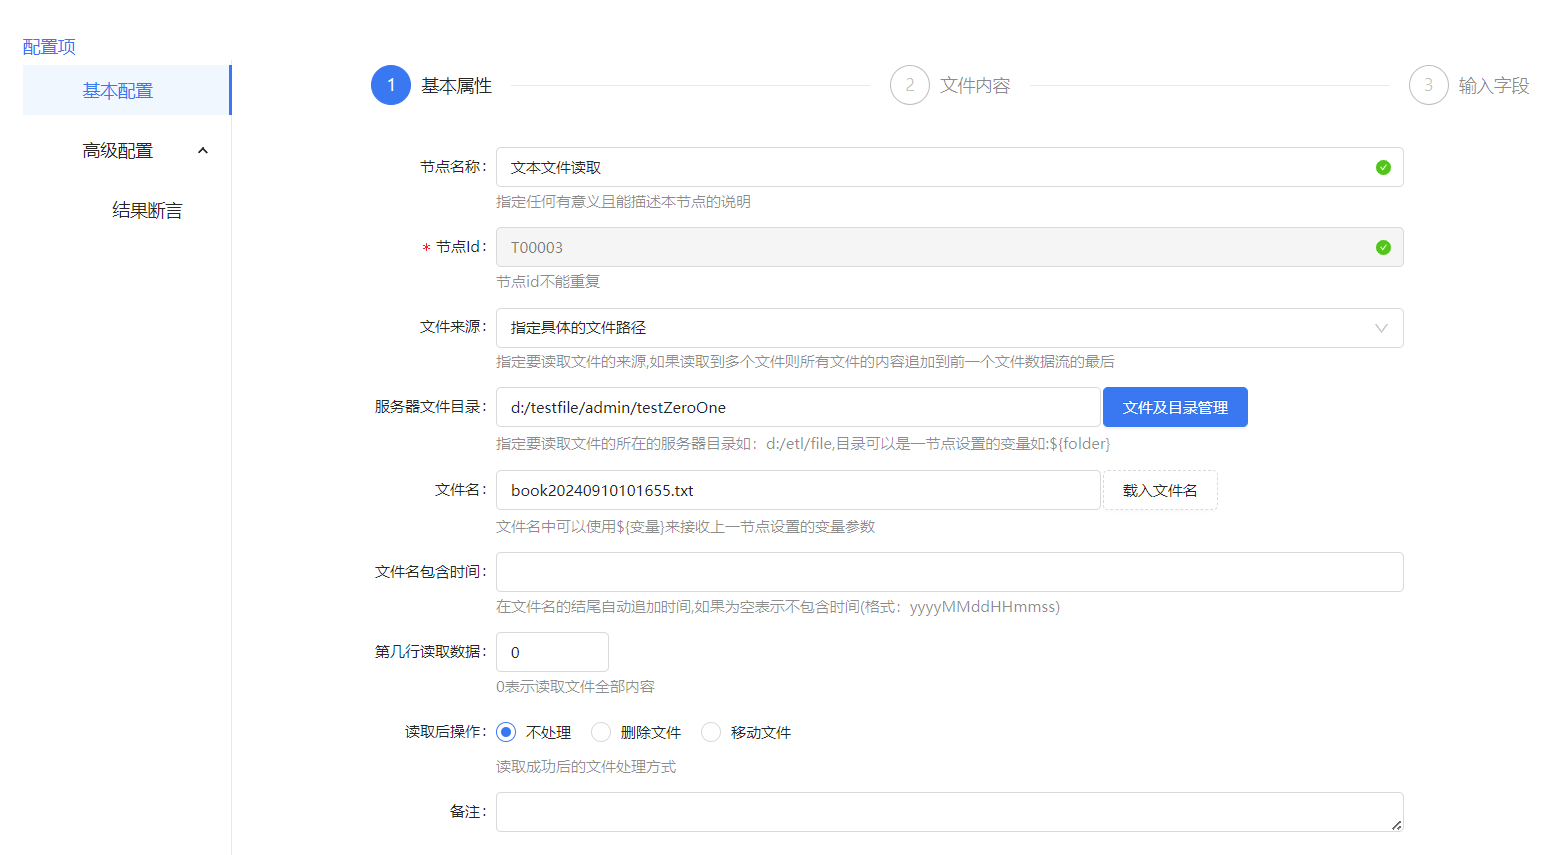Viewport: 1556px width, 855px height.
Task: Click hint text 0表示读取文件全部内容
Action: tap(575, 687)
